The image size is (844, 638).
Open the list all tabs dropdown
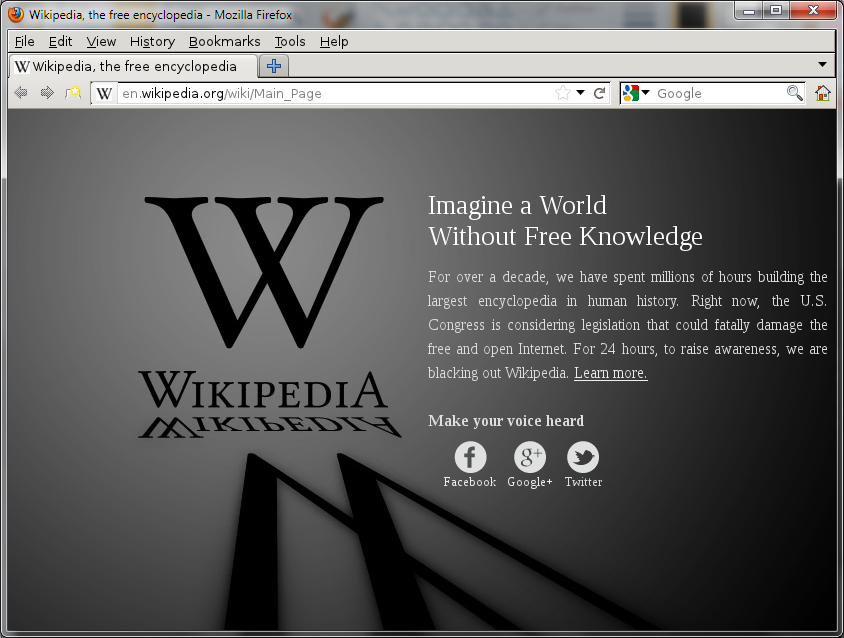point(822,65)
